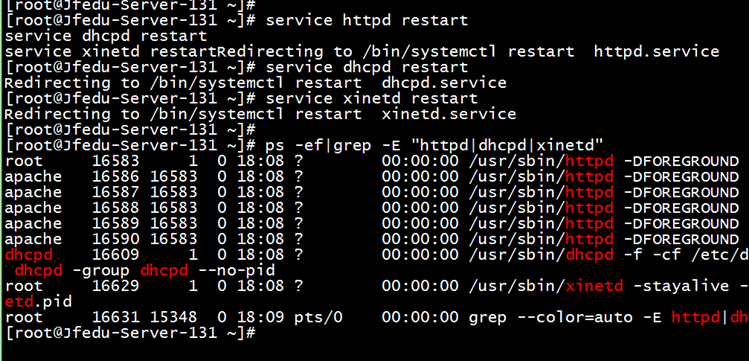The height and width of the screenshot is (361, 749).
Task: Click the pts/0 terminal entry in grep row
Action: click(318, 317)
